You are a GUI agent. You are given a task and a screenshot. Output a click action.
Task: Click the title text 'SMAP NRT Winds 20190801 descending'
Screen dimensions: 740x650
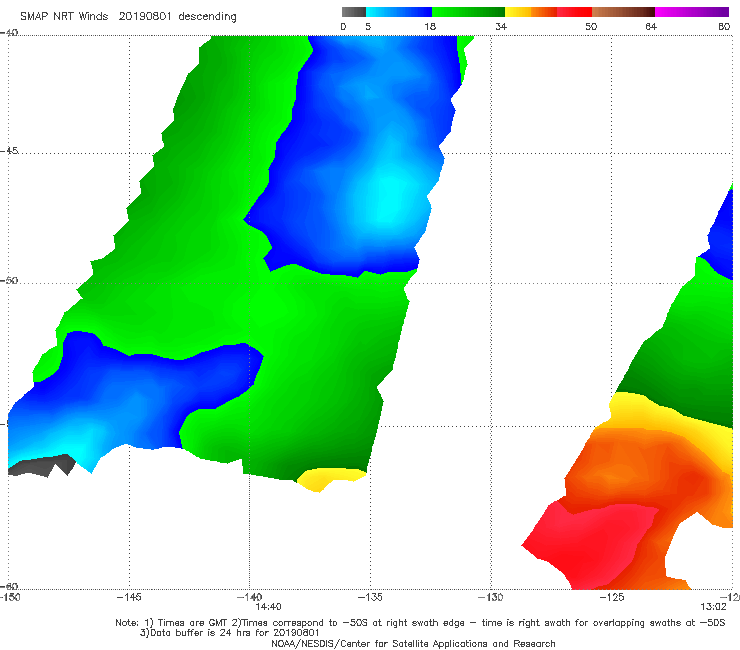point(128,16)
